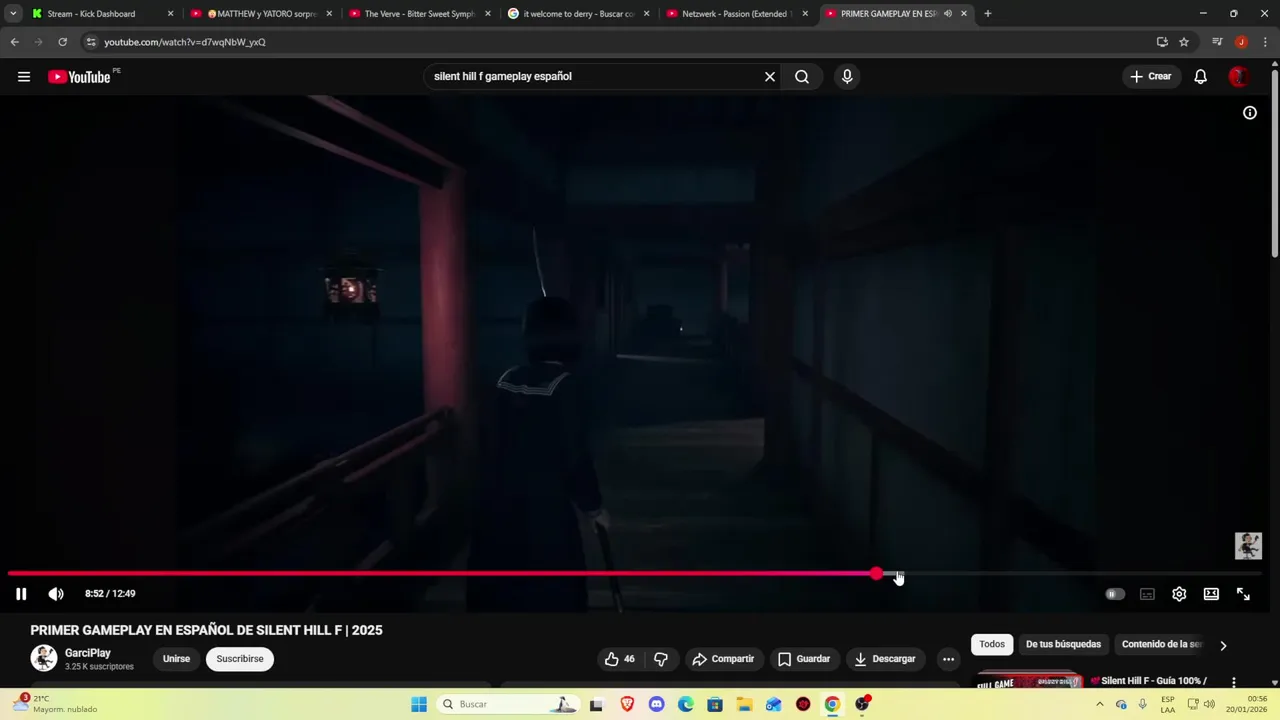
Task: Open the GarciPlay channel avatar
Action: 44,658
